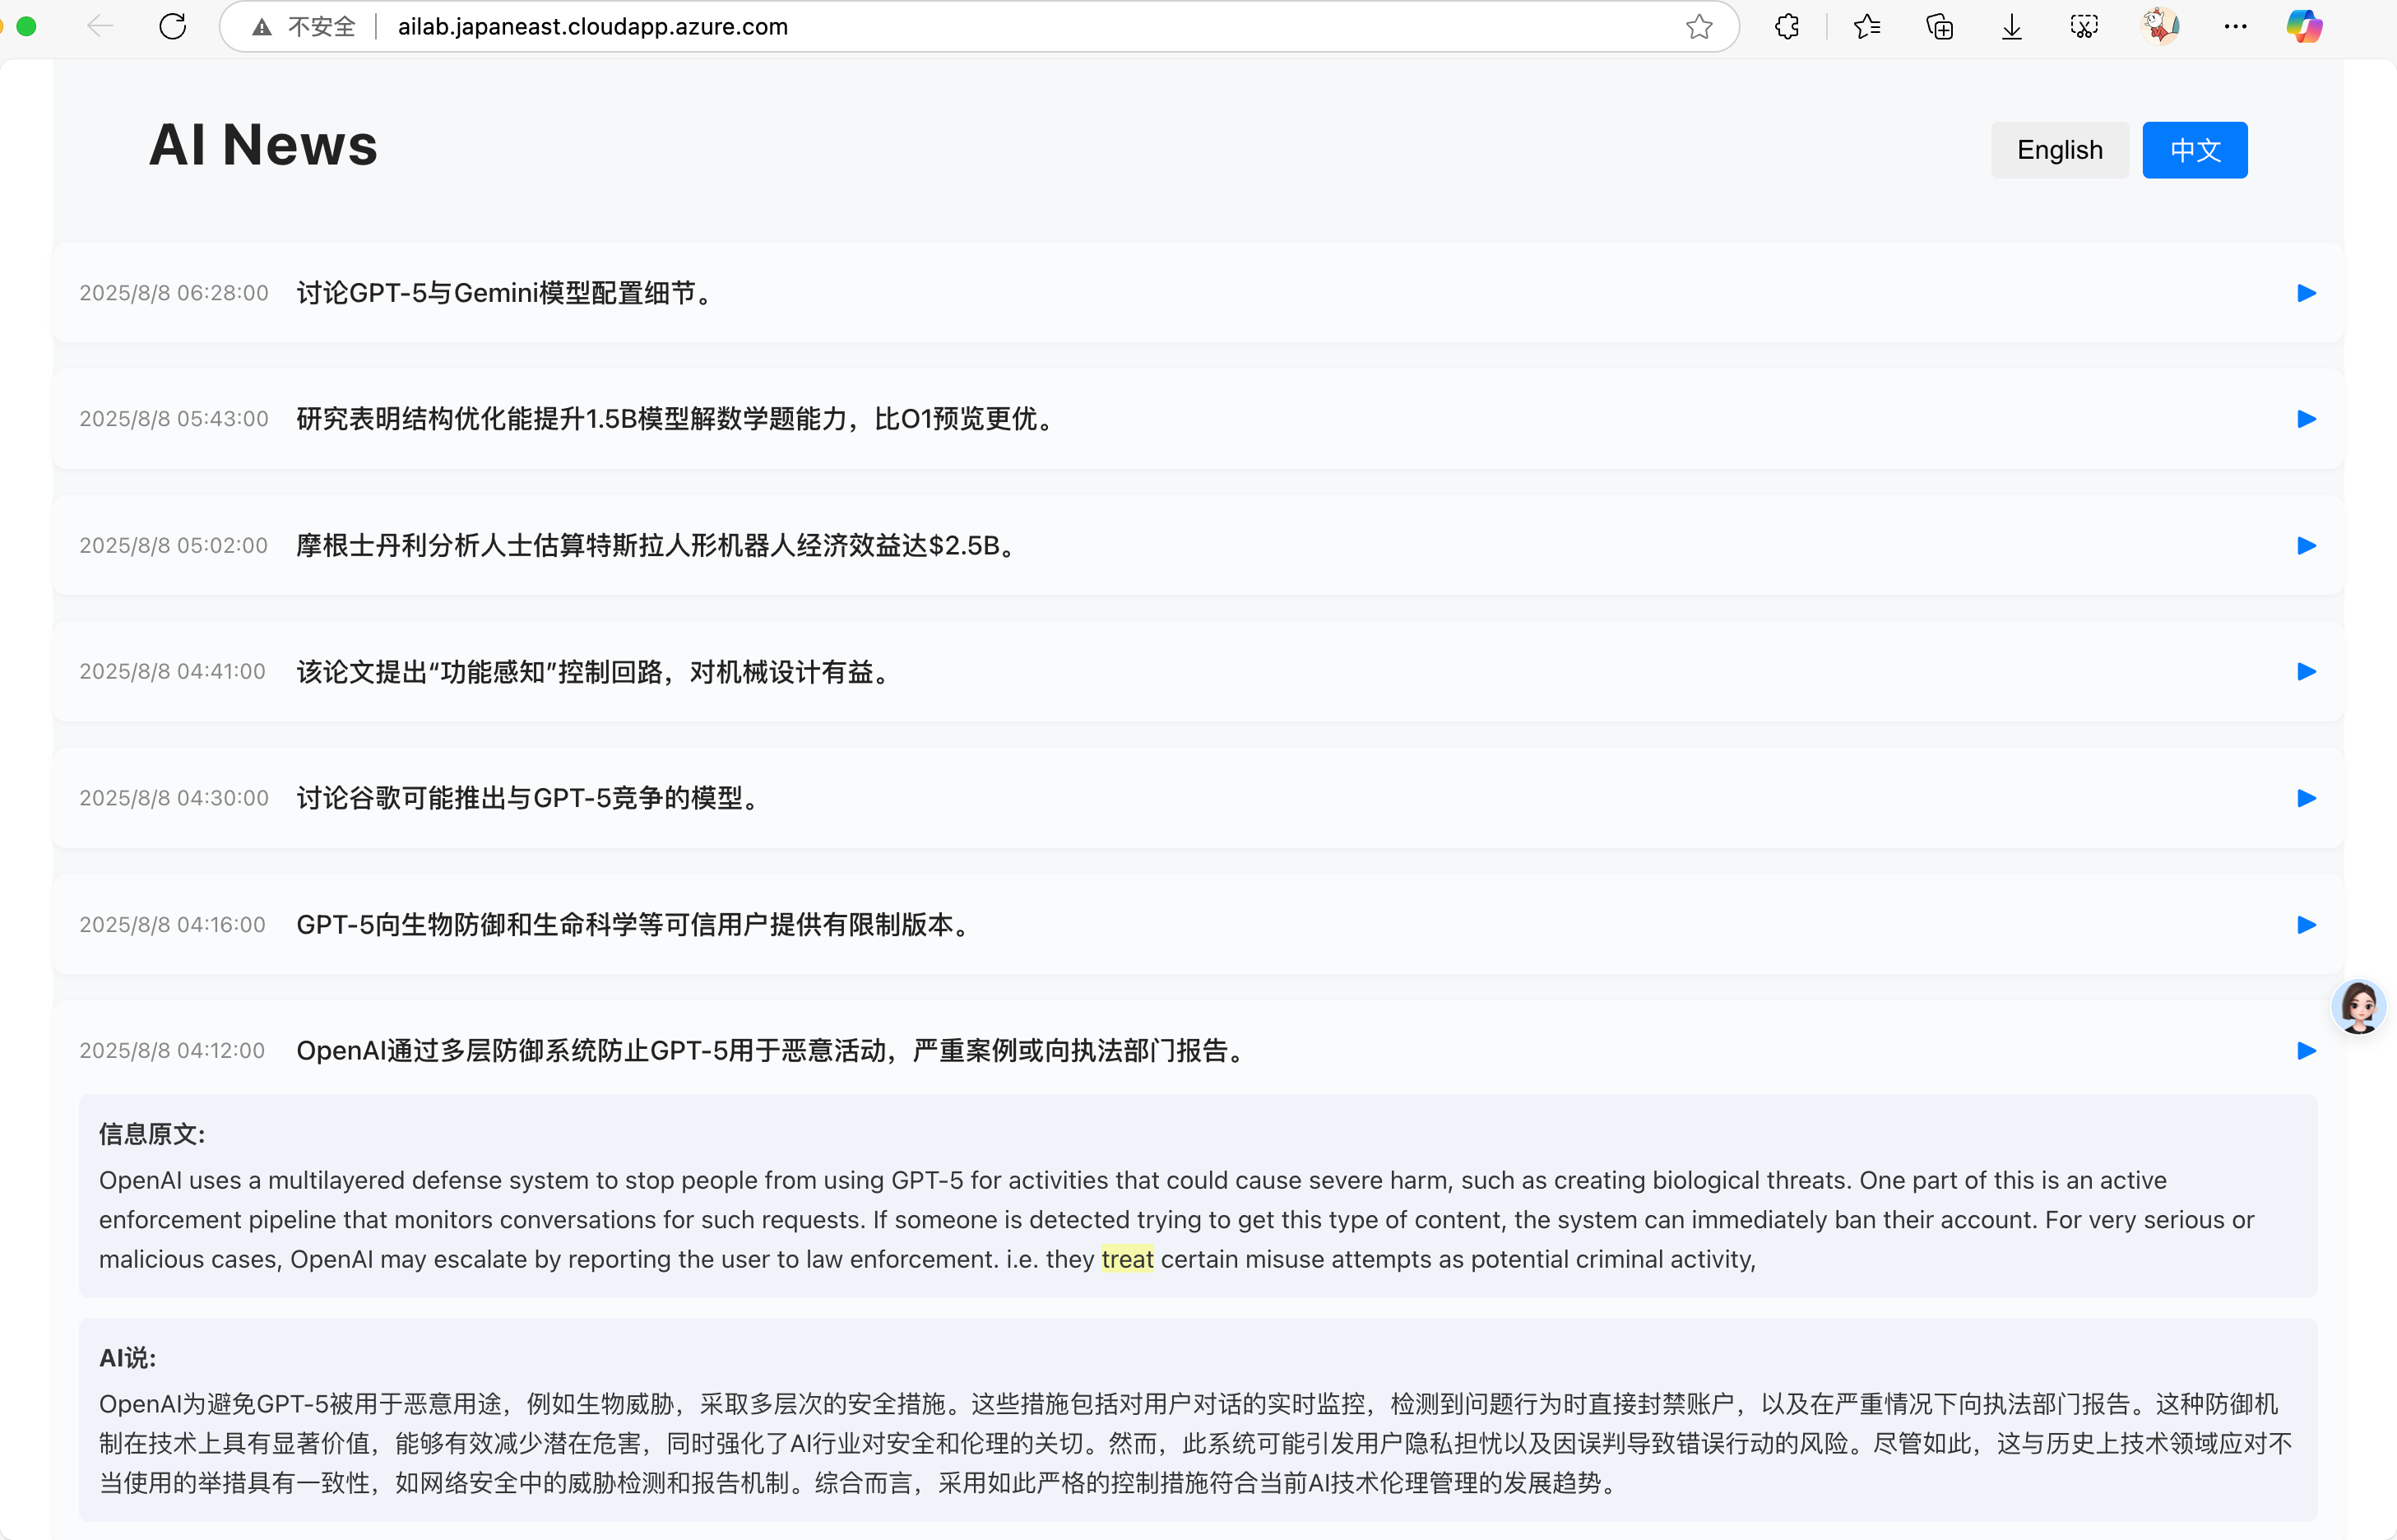The width and height of the screenshot is (2397, 1540).
Task: Switch language to English
Action: pos(2059,150)
